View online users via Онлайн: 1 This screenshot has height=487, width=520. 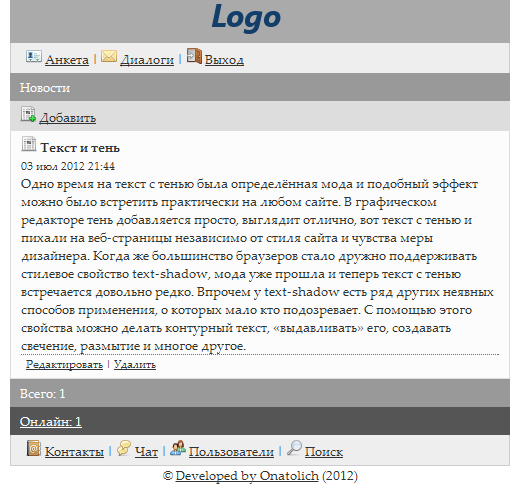[x=51, y=422]
